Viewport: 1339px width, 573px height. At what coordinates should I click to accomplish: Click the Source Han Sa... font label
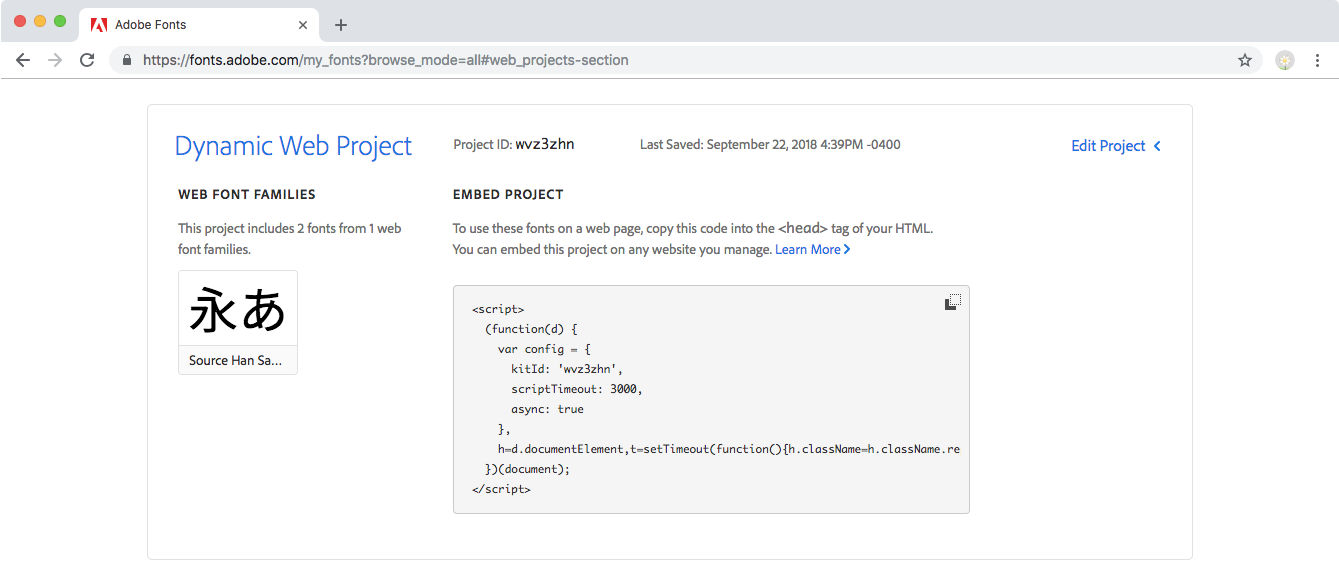(236, 360)
